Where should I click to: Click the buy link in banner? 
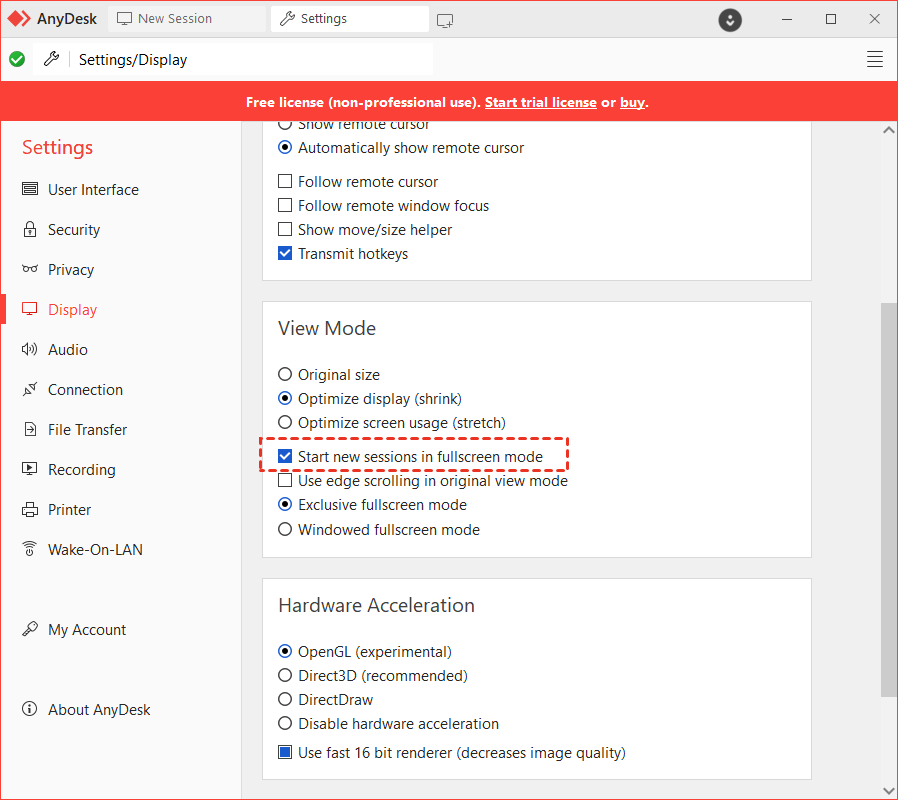pos(632,102)
